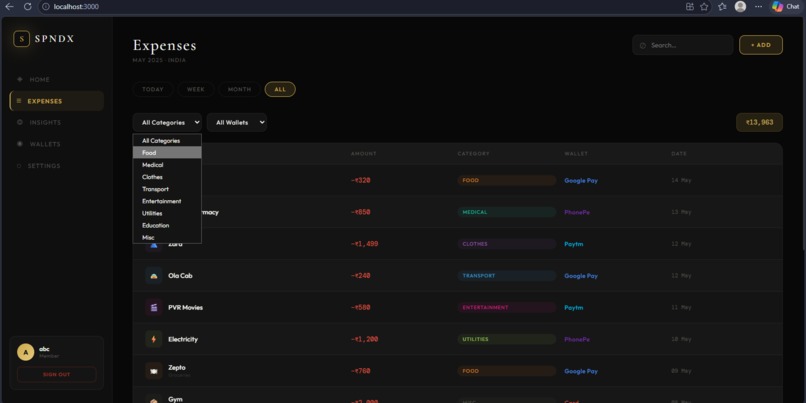Viewport: 806px width, 403px height.
Task: Click the Date column header
Action: click(679, 154)
